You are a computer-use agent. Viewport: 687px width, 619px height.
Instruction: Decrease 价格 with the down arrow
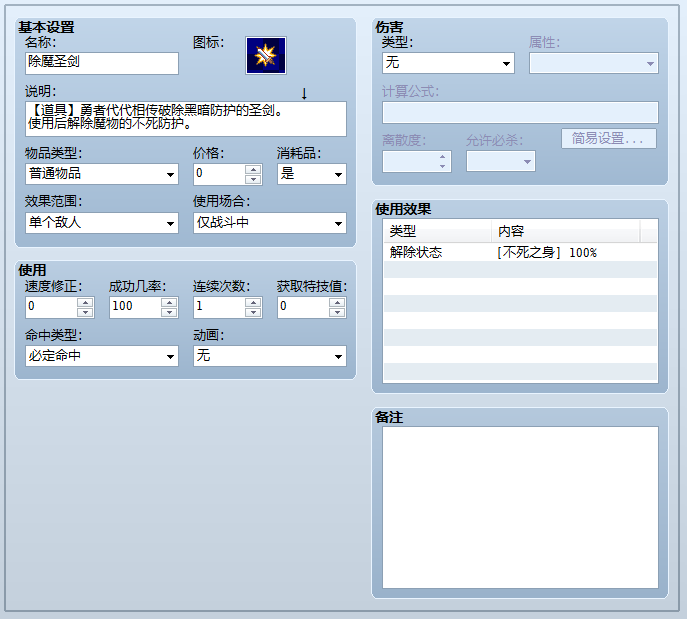pos(253,179)
